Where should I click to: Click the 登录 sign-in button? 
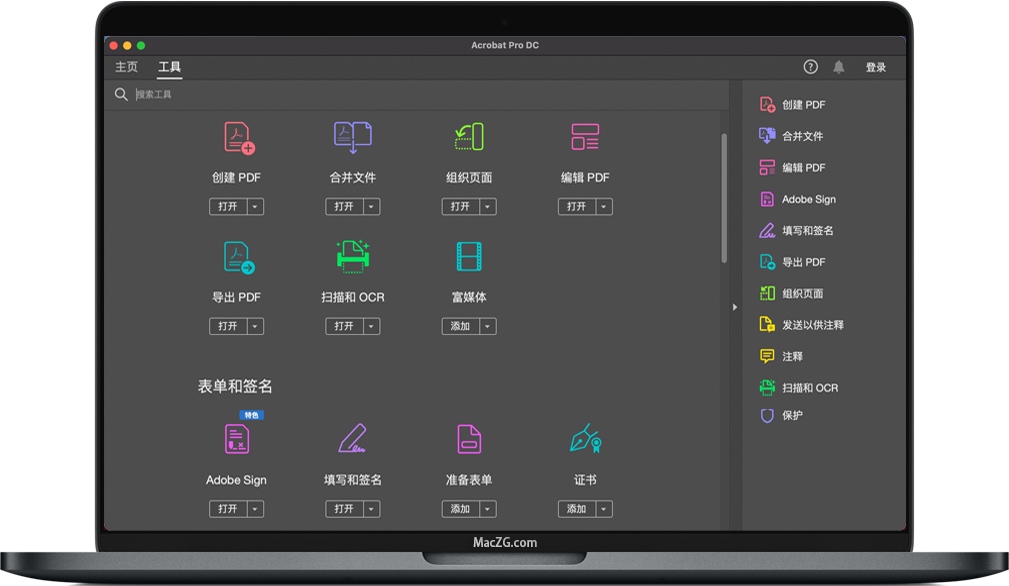click(876, 67)
